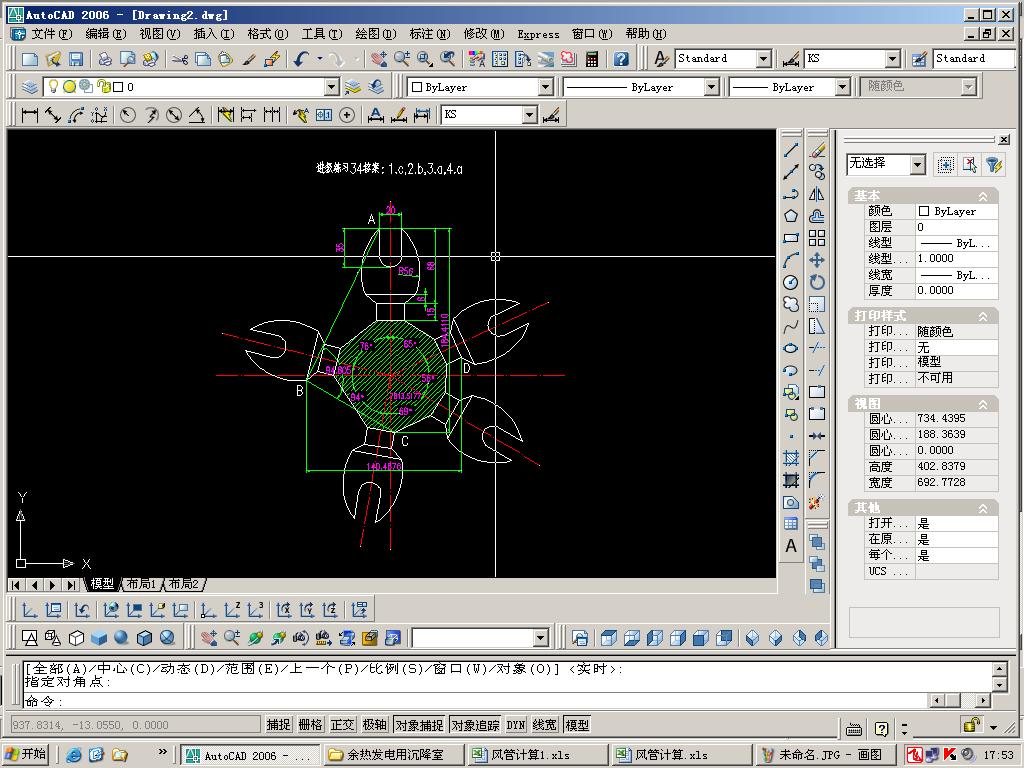The width and height of the screenshot is (1024, 768).
Task: Click the Mirror modify tool
Action: (x=817, y=194)
